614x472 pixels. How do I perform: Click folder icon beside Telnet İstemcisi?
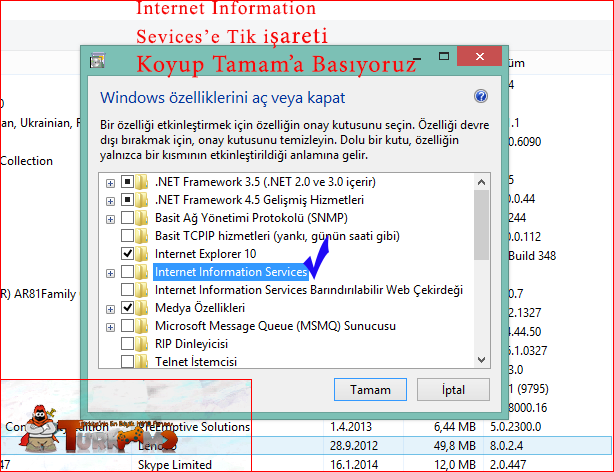(141, 361)
